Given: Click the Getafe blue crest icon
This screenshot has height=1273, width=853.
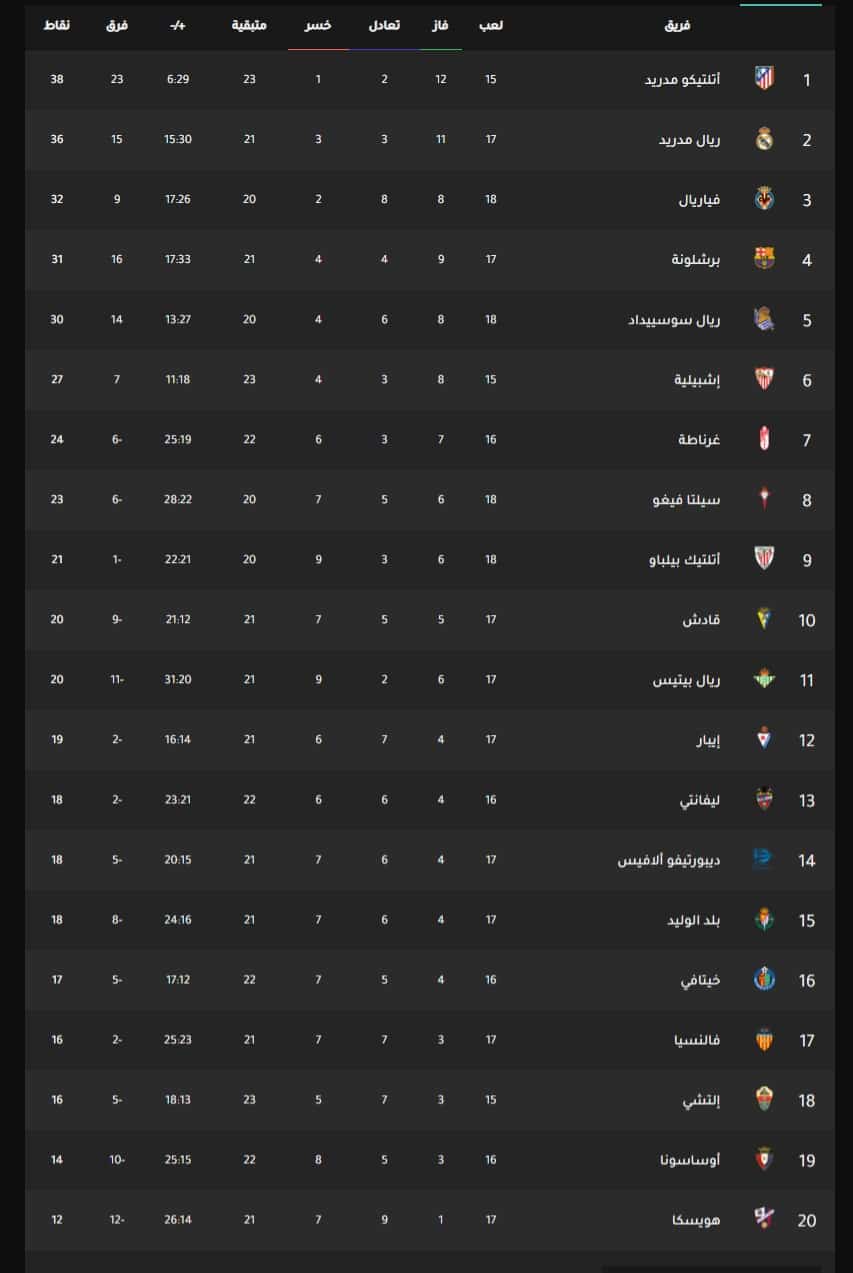Looking at the screenshot, I should (x=764, y=979).
